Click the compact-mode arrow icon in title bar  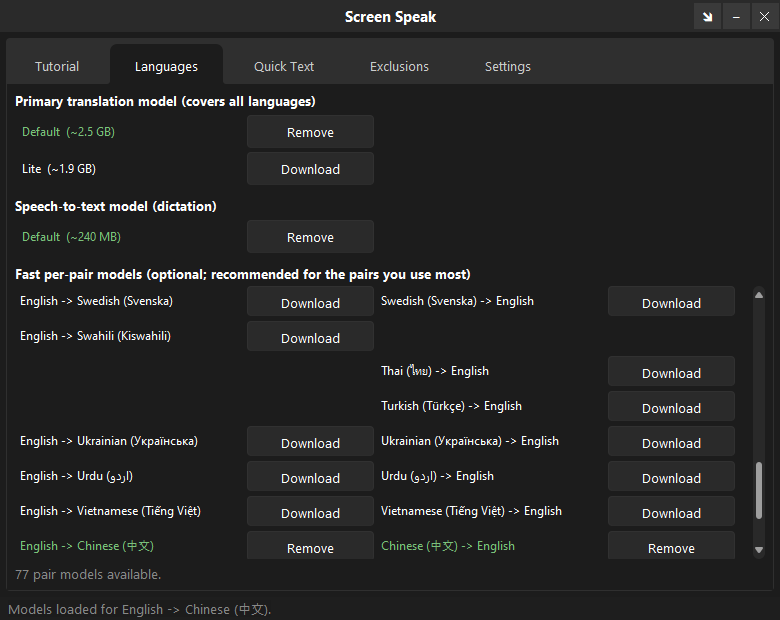[x=707, y=17]
